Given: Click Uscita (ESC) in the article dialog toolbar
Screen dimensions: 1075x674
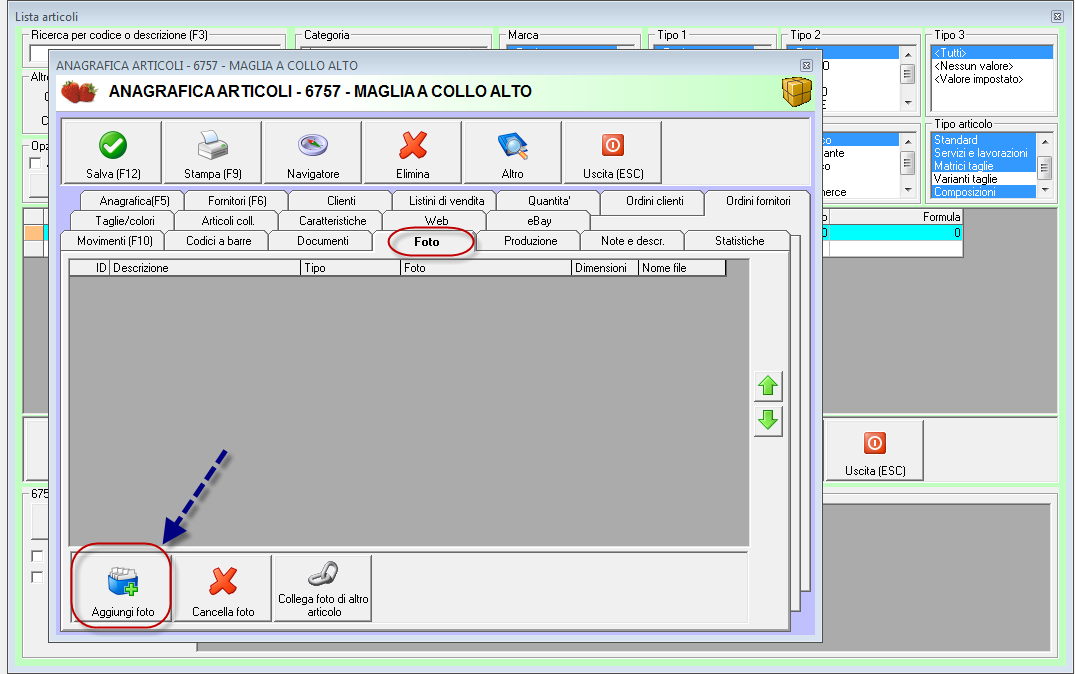Looking at the screenshot, I should point(613,153).
